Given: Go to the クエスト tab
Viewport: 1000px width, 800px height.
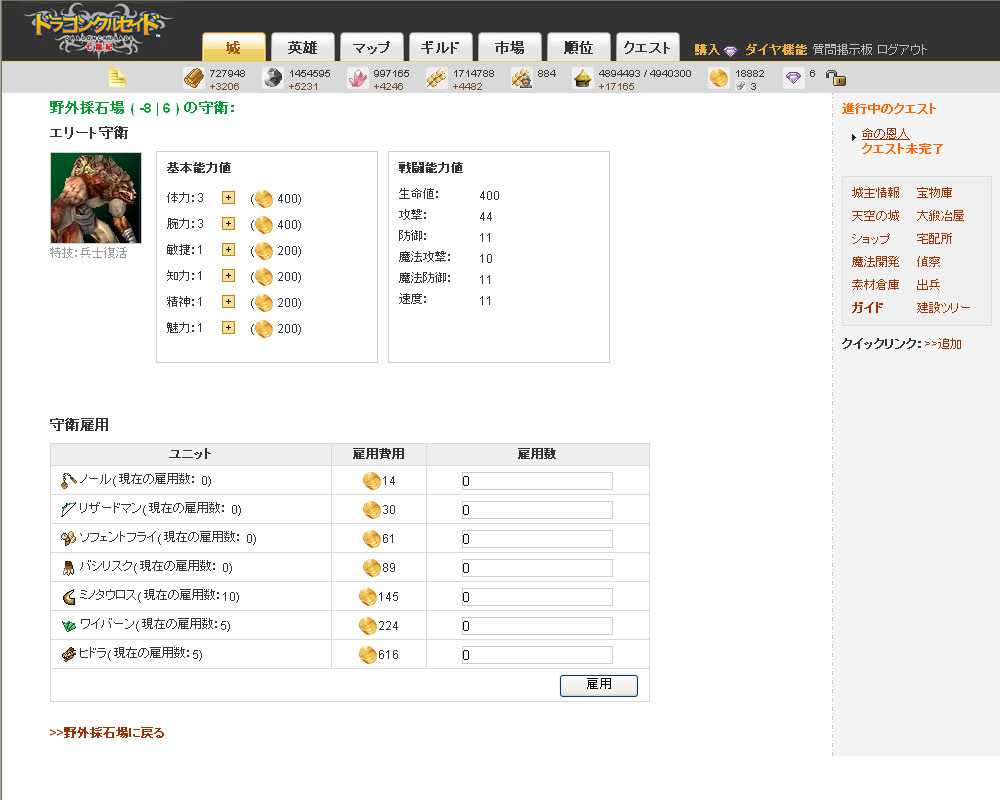Looking at the screenshot, I should click(647, 48).
